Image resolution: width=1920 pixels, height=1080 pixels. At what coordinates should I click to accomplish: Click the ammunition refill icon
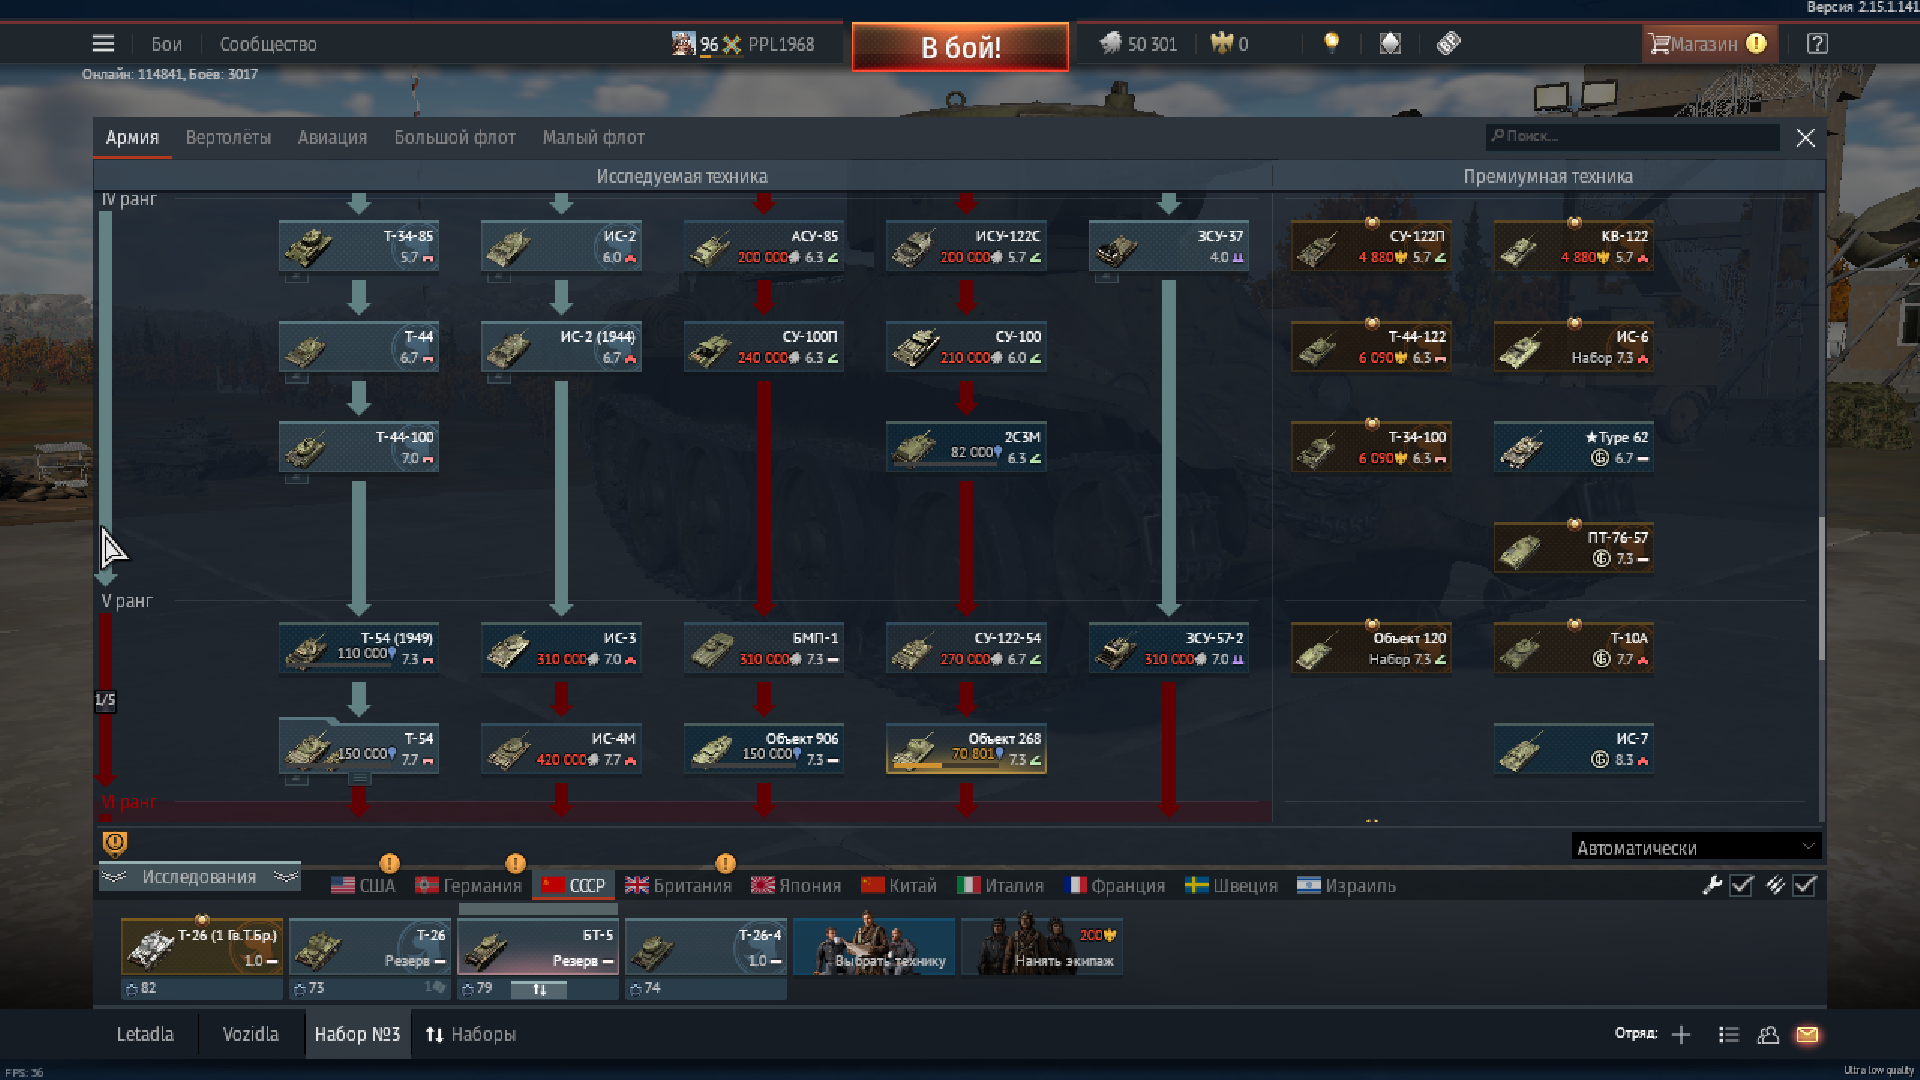tap(1775, 885)
